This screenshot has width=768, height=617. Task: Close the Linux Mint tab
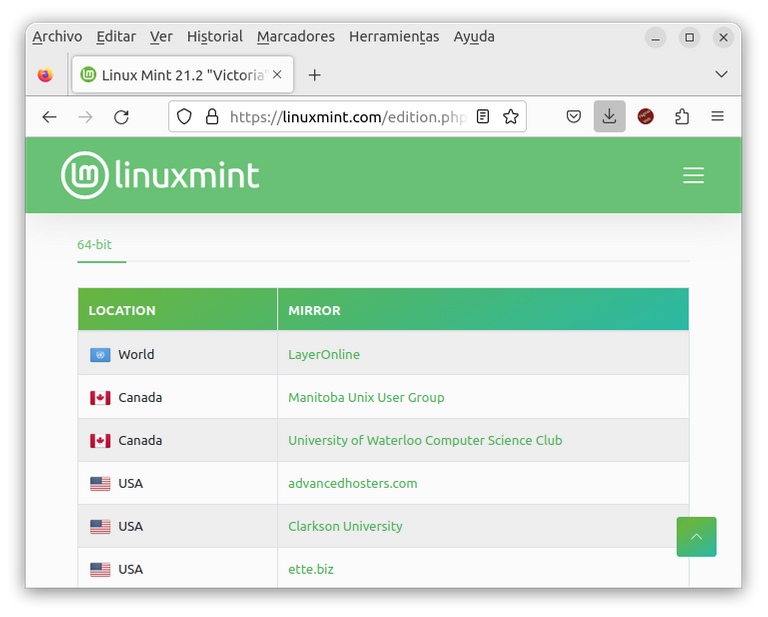click(x=277, y=74)
